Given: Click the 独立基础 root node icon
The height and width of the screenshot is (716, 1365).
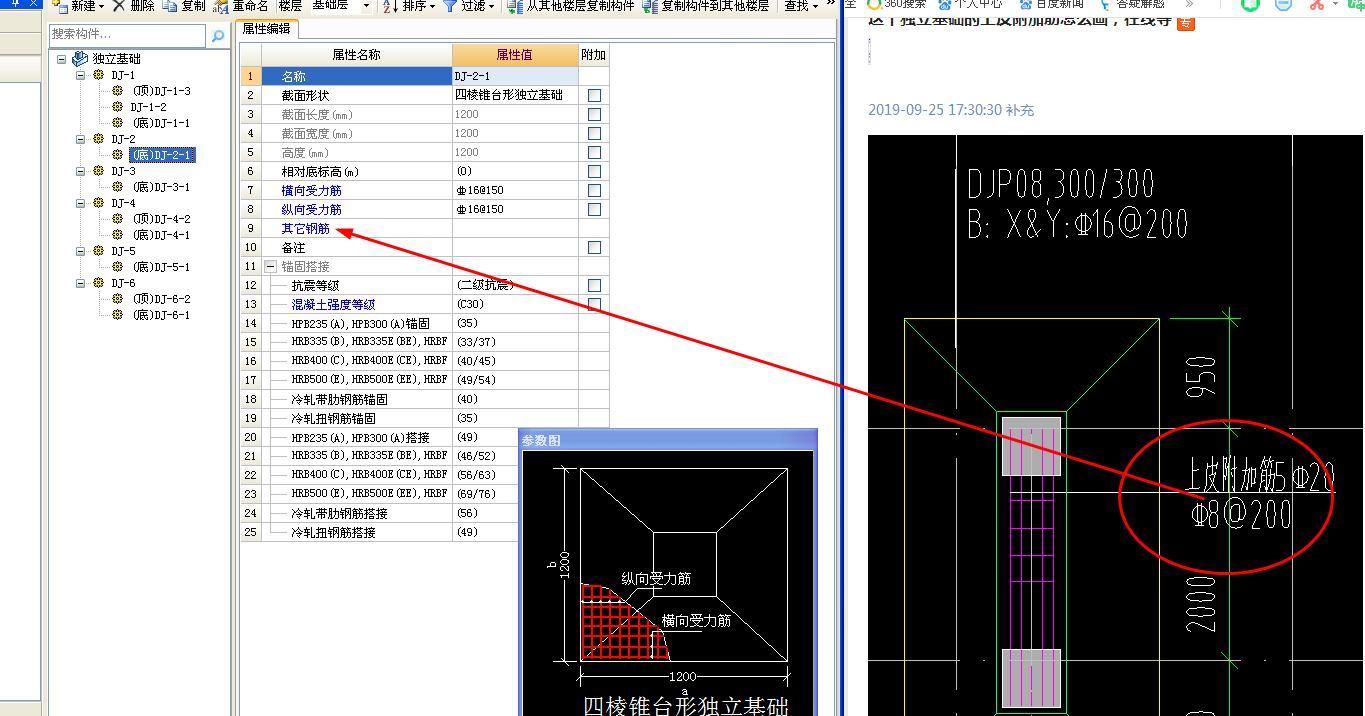Looking at the screenshot, I should [x=81, y=59].
